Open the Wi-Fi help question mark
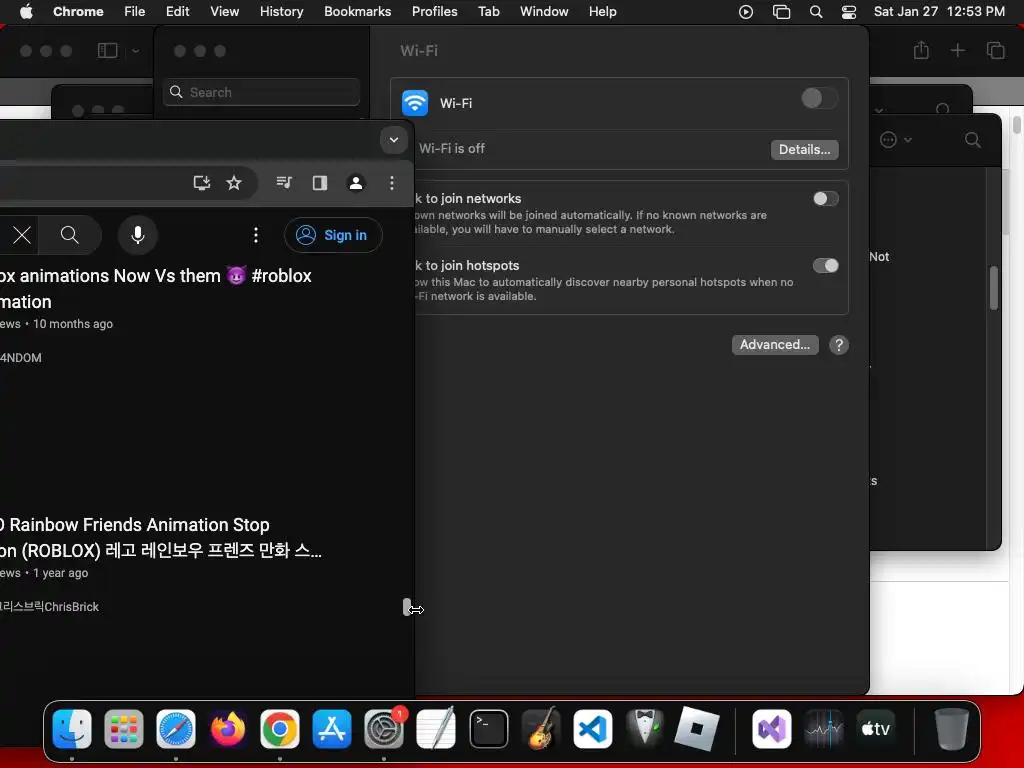This screenshot has height=768, width=1024. (x=839, y=345)
